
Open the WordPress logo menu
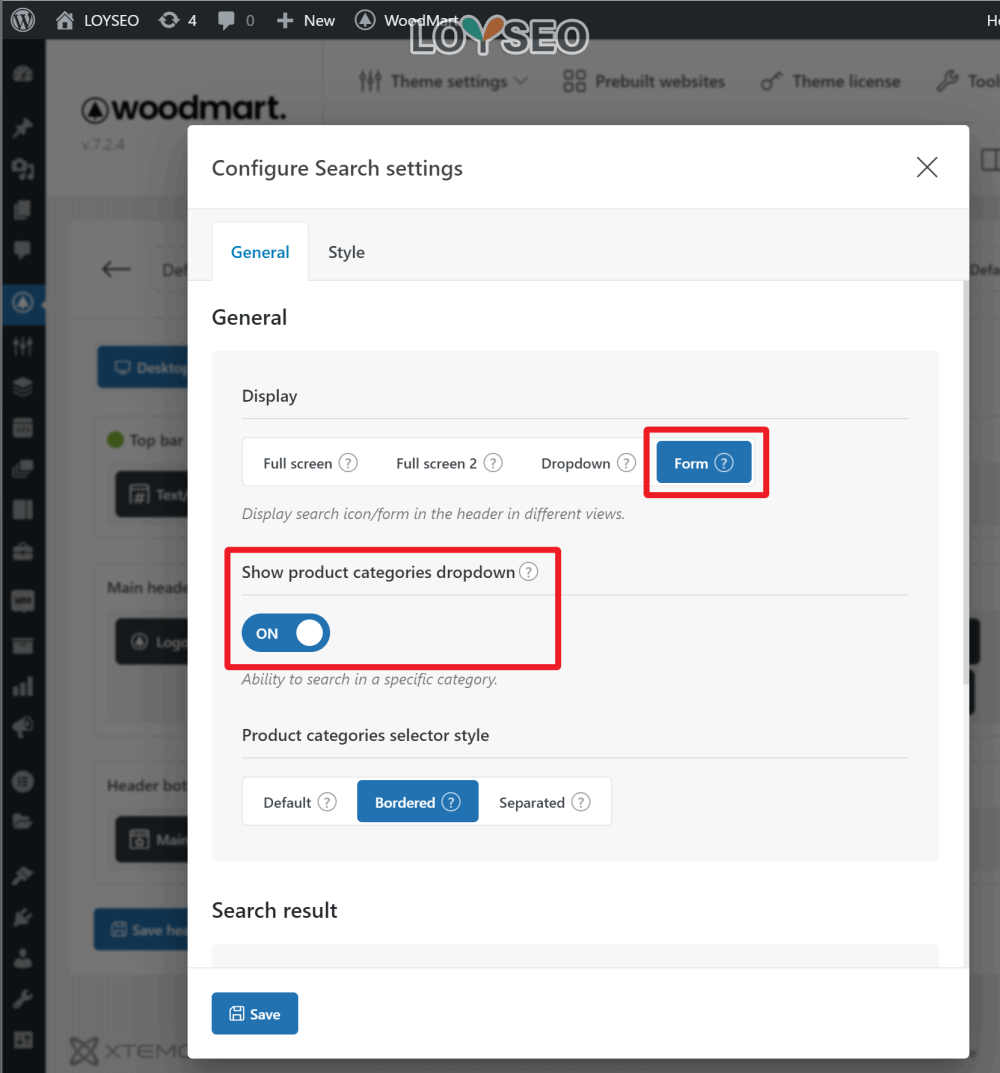pyautogui.click(x=23, y=20)
